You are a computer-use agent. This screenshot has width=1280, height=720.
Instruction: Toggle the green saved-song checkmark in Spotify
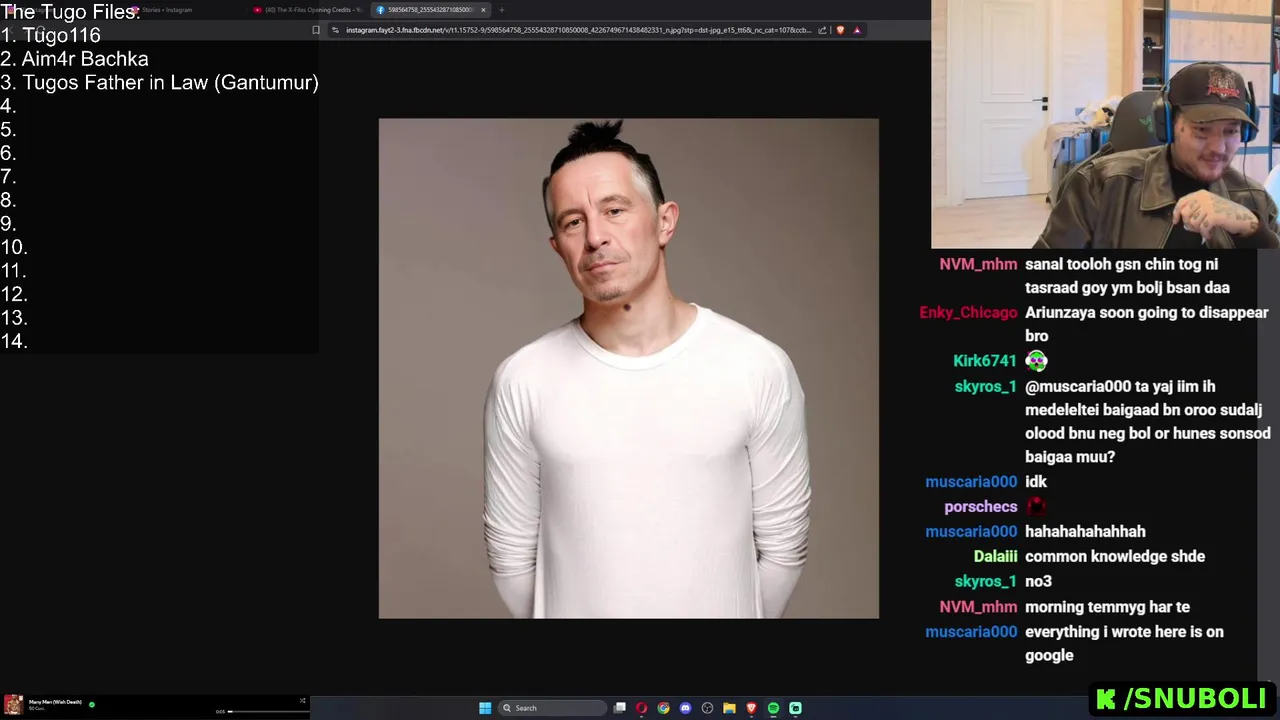(x=92, y=704)
